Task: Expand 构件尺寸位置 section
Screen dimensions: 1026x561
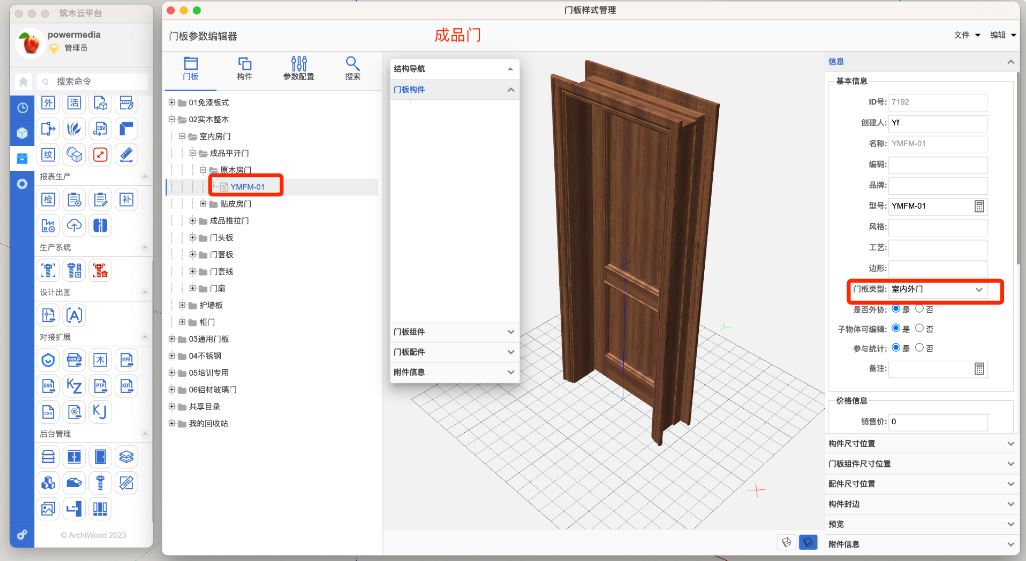Action: 922,444
